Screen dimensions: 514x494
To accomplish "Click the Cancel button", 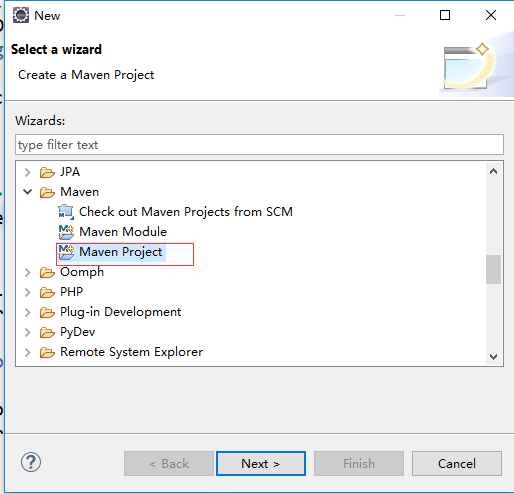I will [x=457, y=463].
